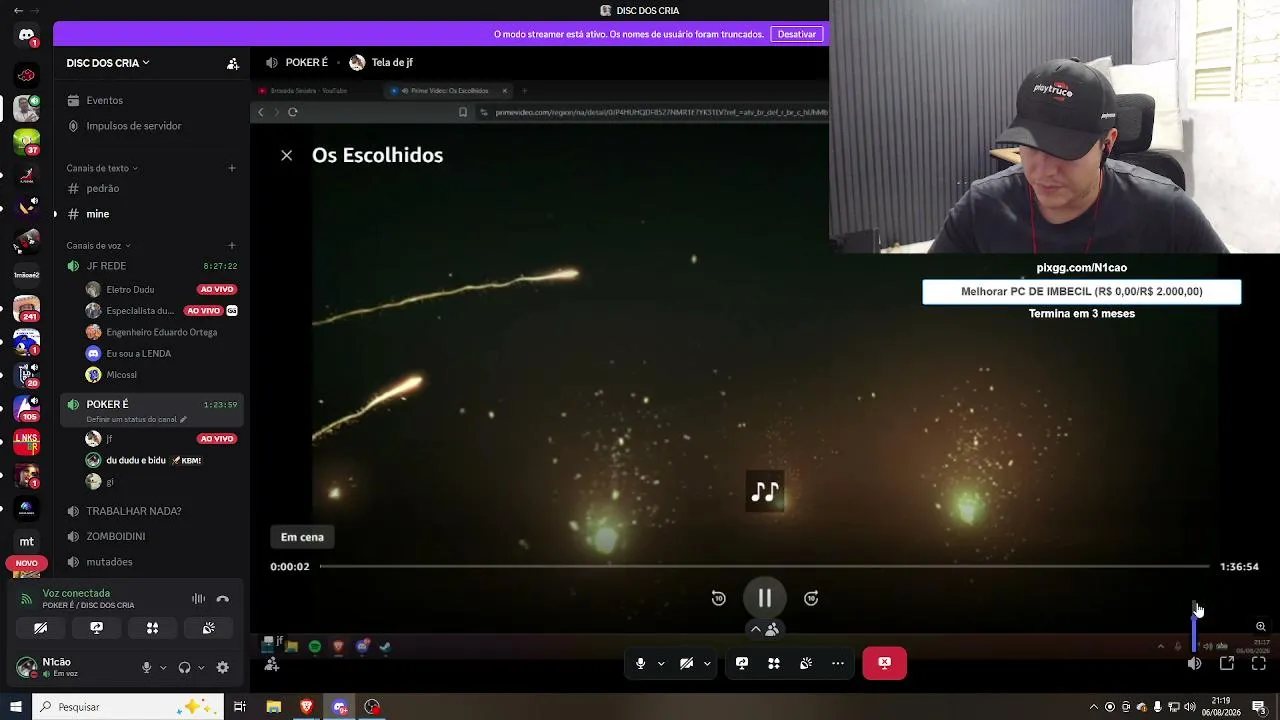
Task: Open the pedrão text channel
Action: click(150, 188)
